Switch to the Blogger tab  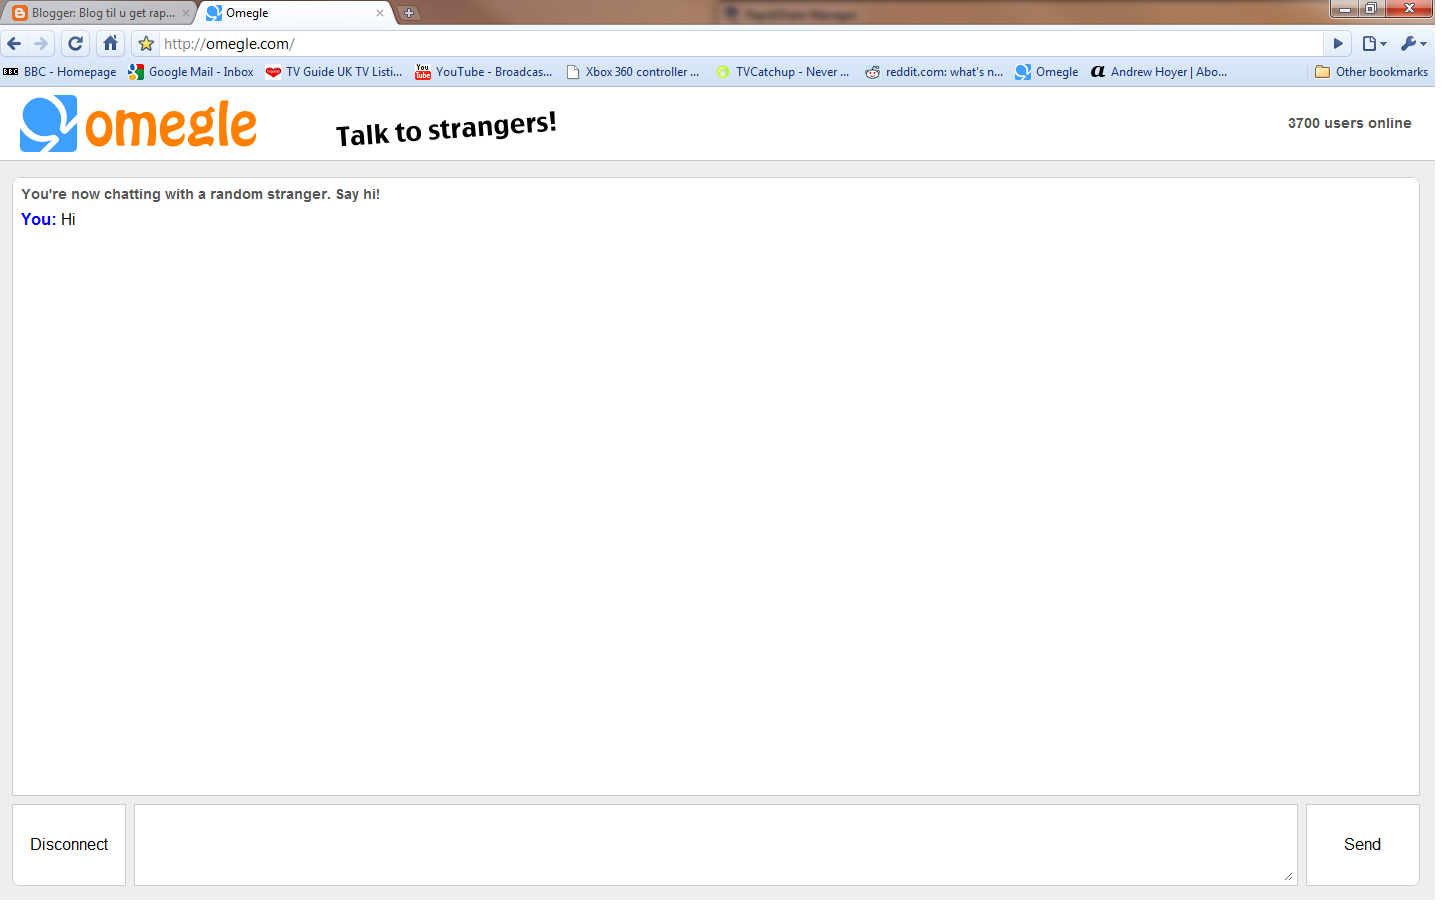pos(97,13)
